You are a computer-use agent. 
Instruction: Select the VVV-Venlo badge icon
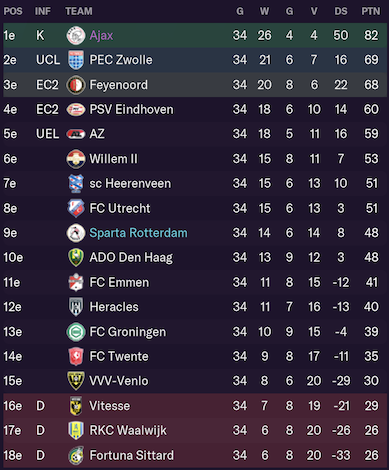76,381
